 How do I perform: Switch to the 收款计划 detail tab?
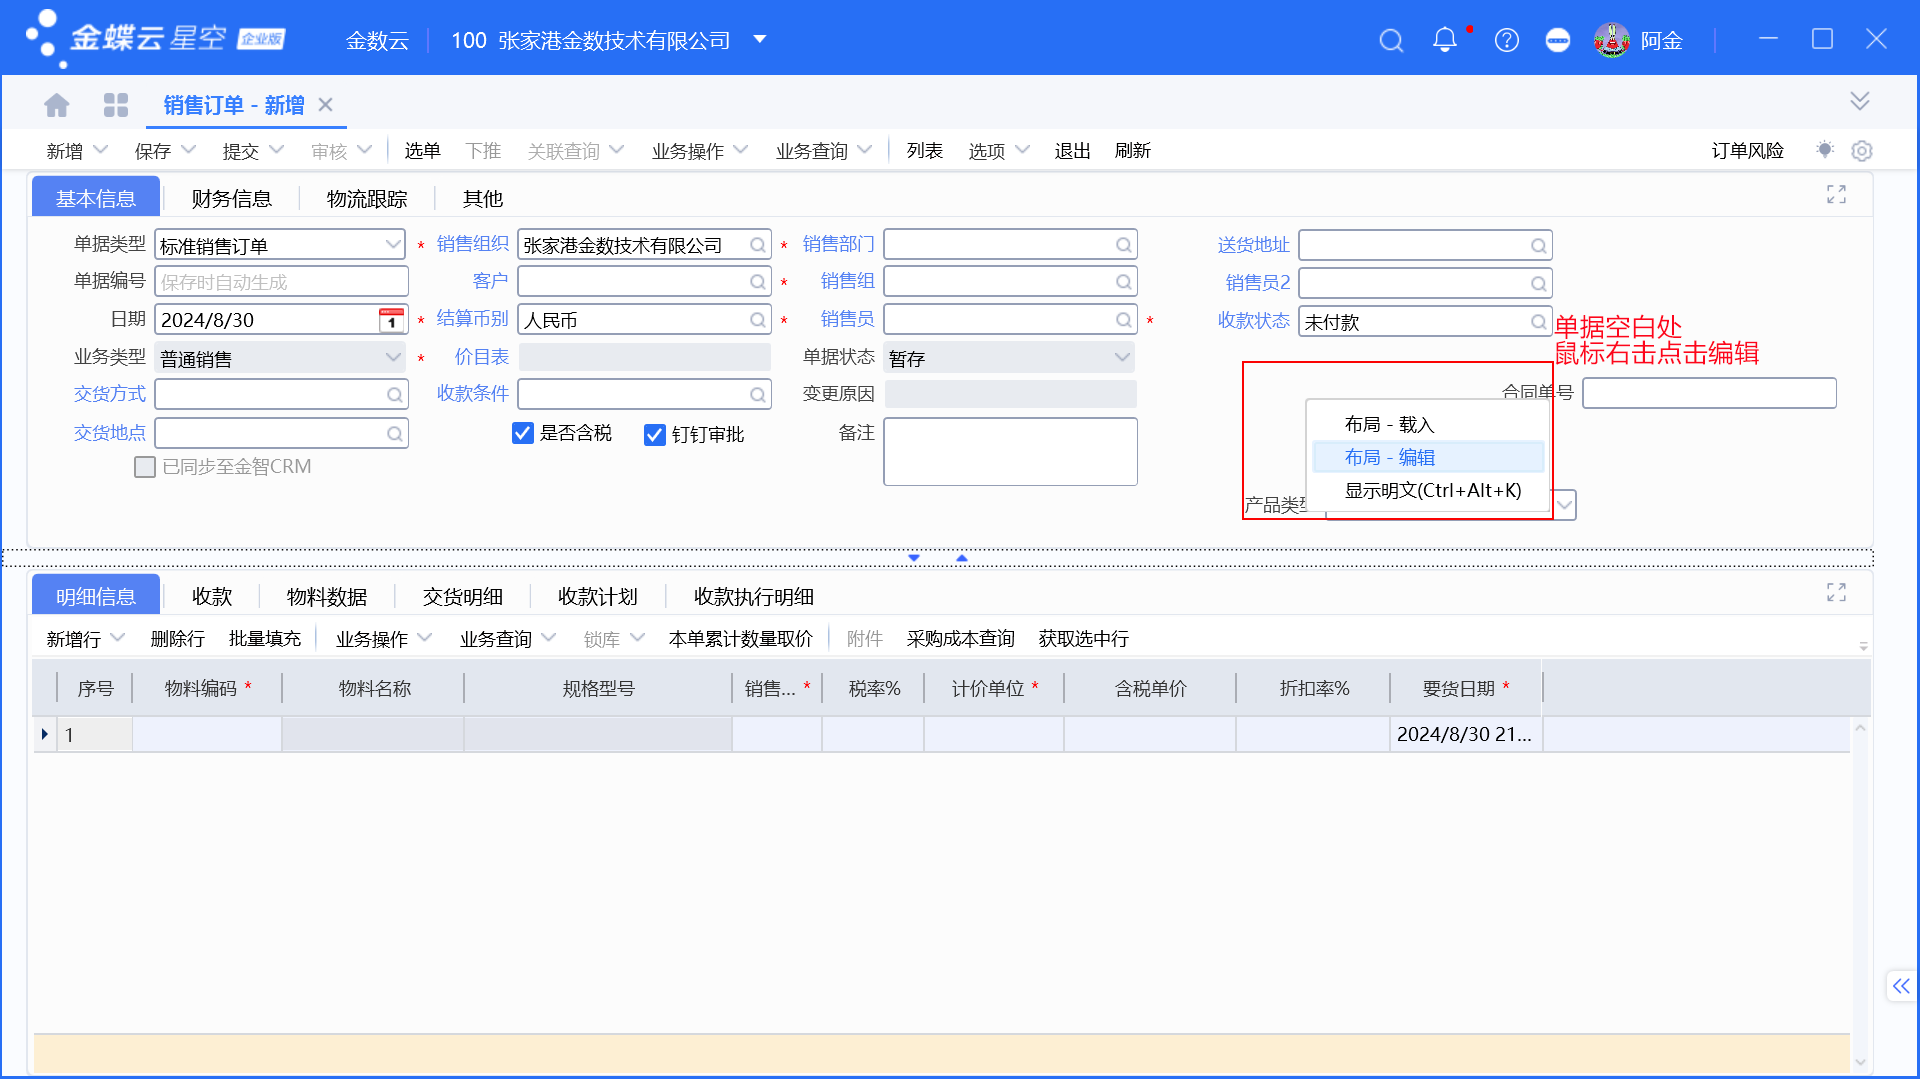tap(598, 597)
